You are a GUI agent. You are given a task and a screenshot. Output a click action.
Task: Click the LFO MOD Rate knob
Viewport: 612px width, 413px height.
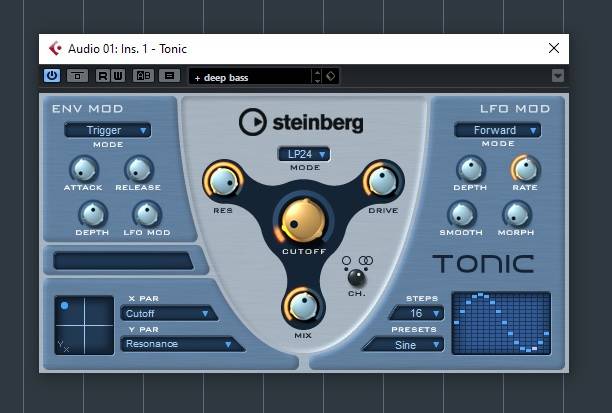525,169
